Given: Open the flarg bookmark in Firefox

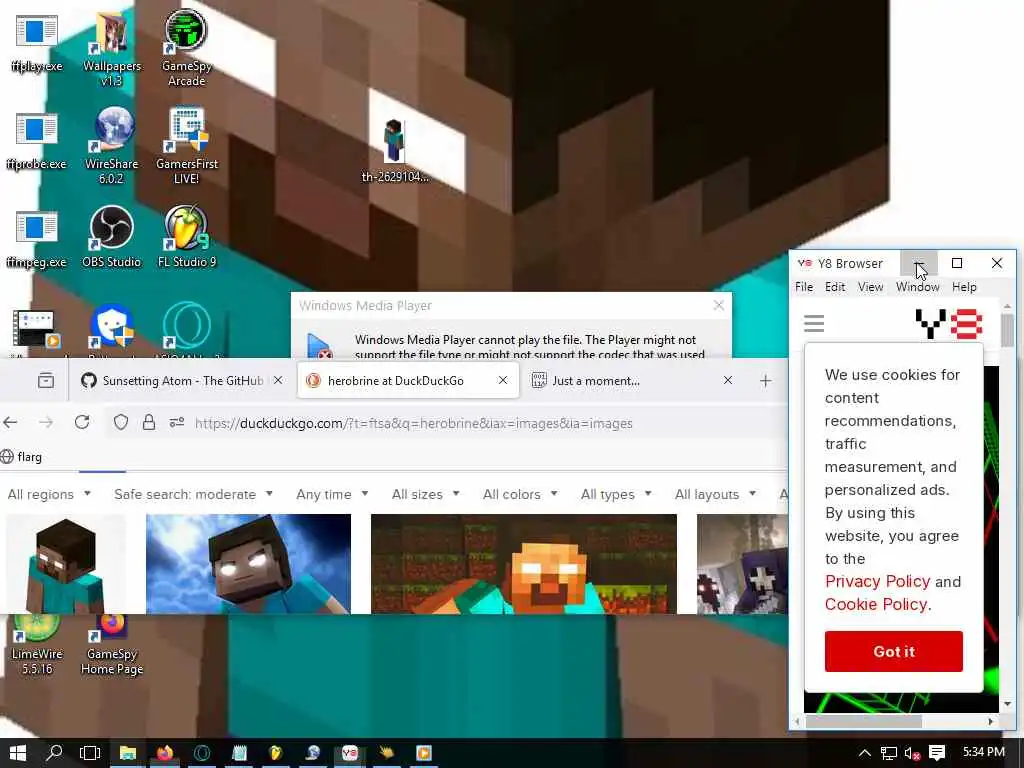Looking at the screenshot, I should coord(22,456).
